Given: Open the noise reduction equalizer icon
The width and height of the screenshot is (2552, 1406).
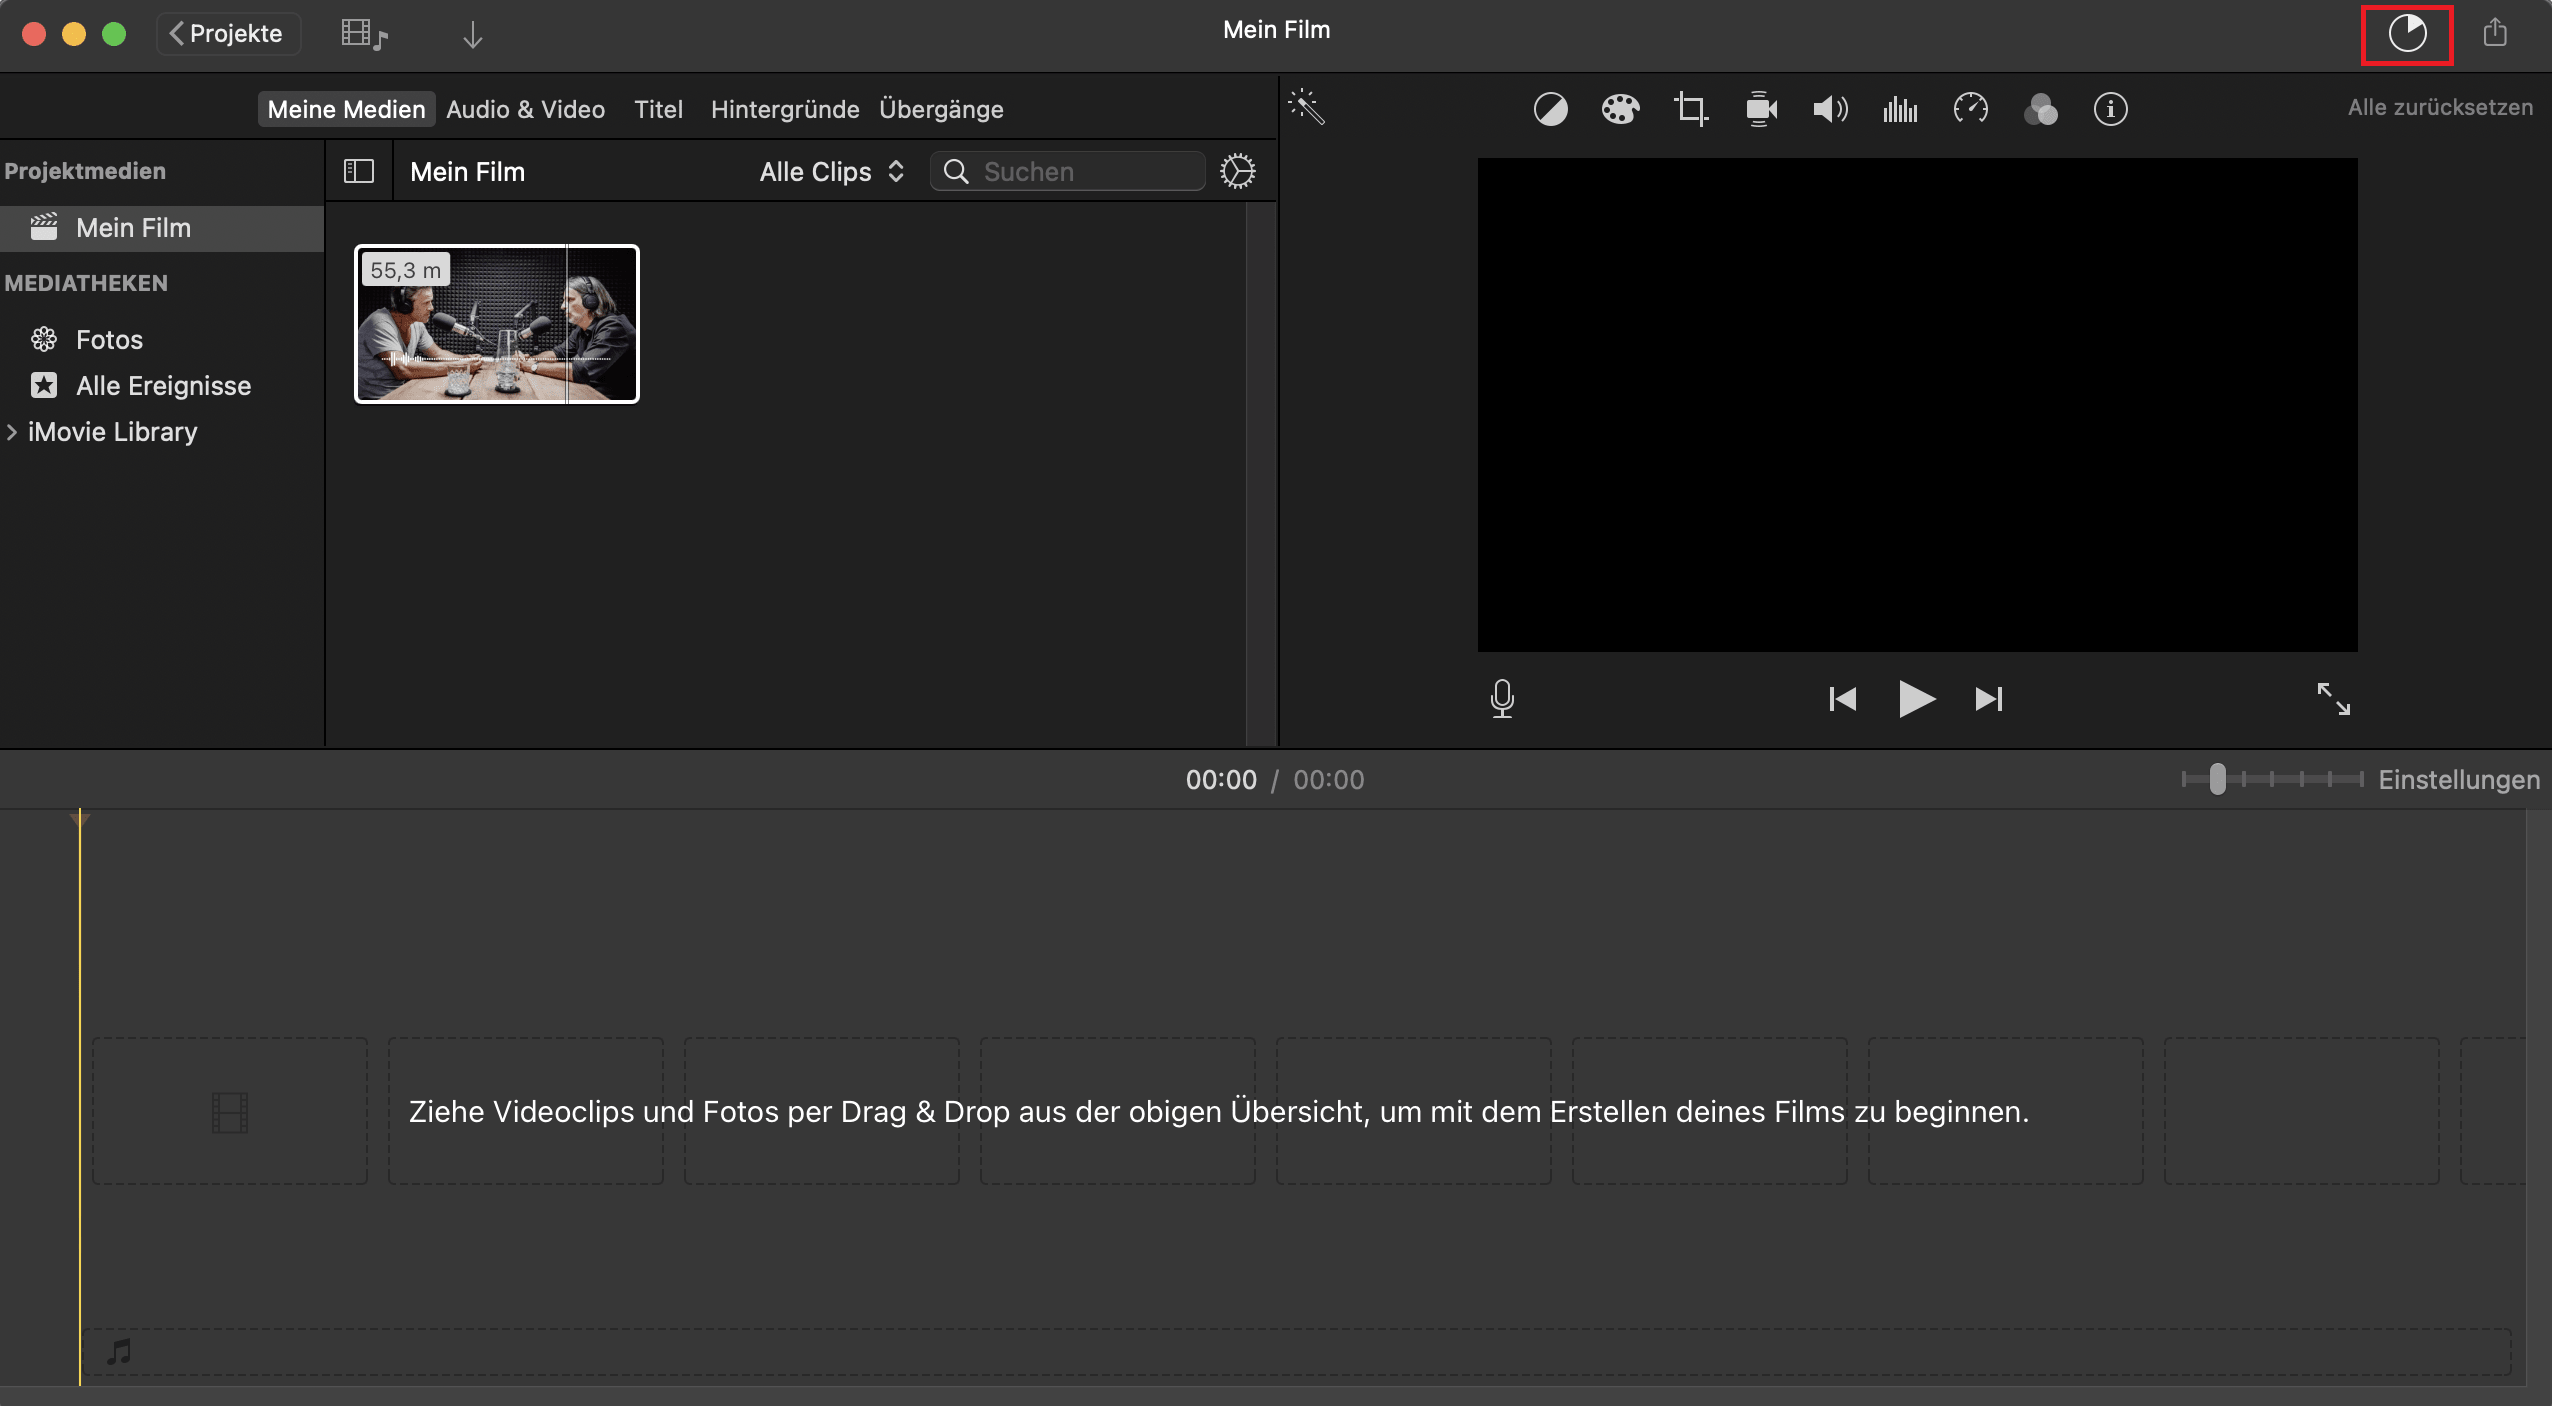Looking at the screenshot, I should point(1900,109).
